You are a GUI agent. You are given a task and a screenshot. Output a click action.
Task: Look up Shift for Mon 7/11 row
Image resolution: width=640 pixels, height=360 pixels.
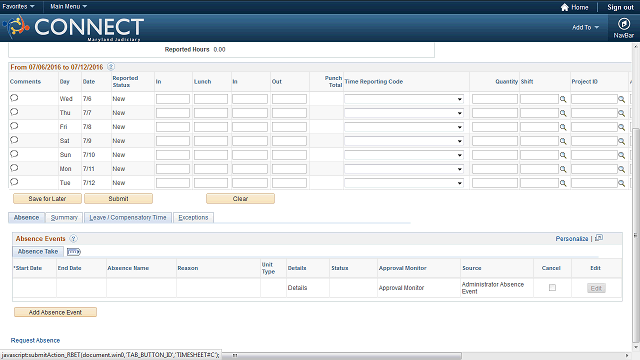[x=563, y=169]
